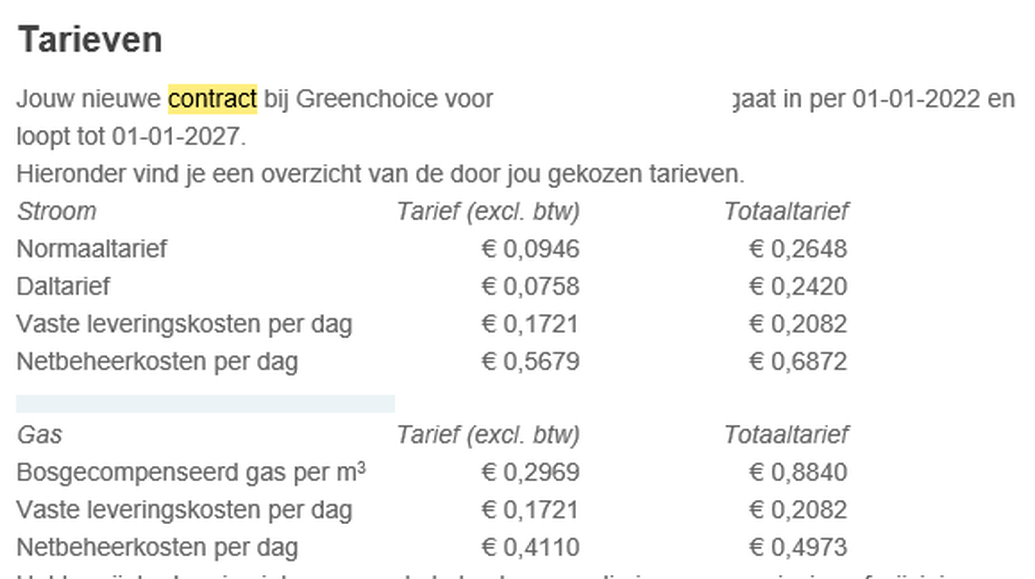Click Normaaltarief tariff value € 0,0946

coord(530,249)
